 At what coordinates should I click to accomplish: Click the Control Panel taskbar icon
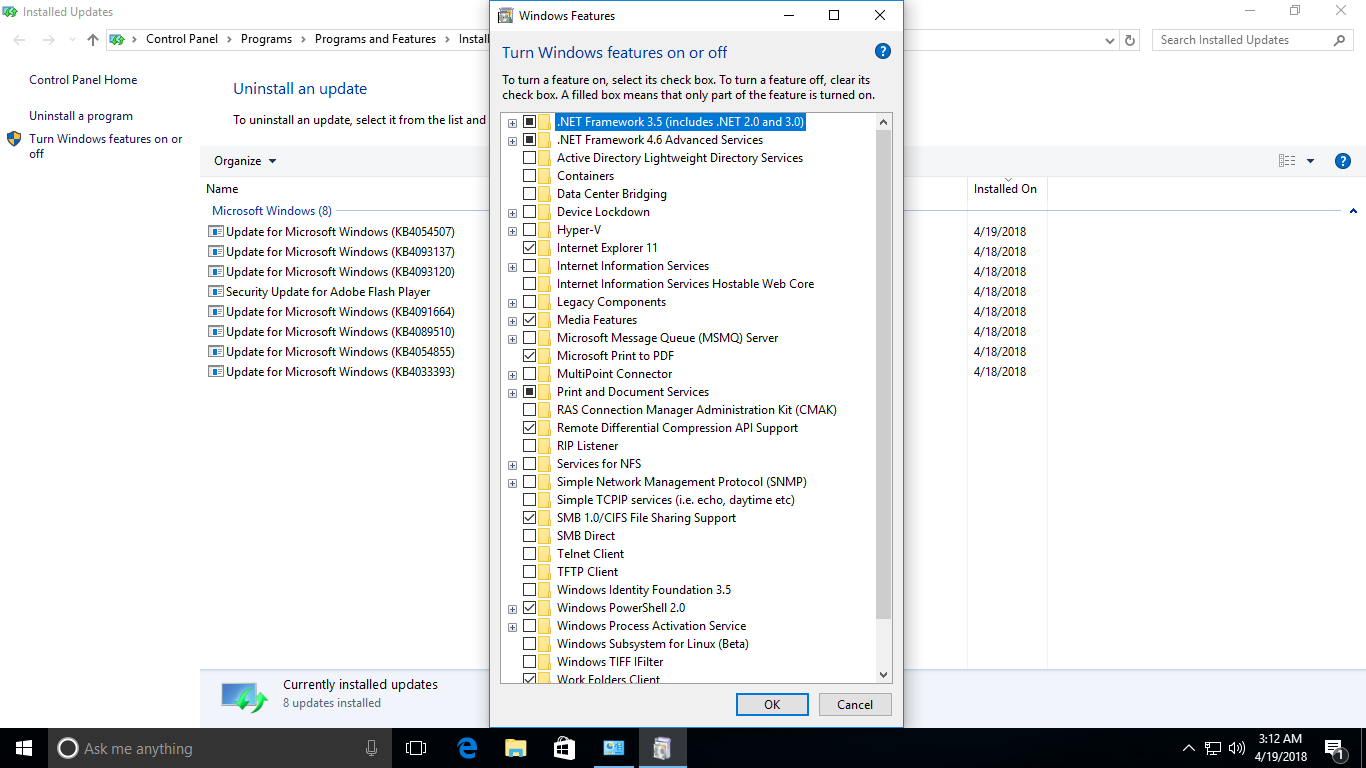pyautogui.click(x=613, y=748)
